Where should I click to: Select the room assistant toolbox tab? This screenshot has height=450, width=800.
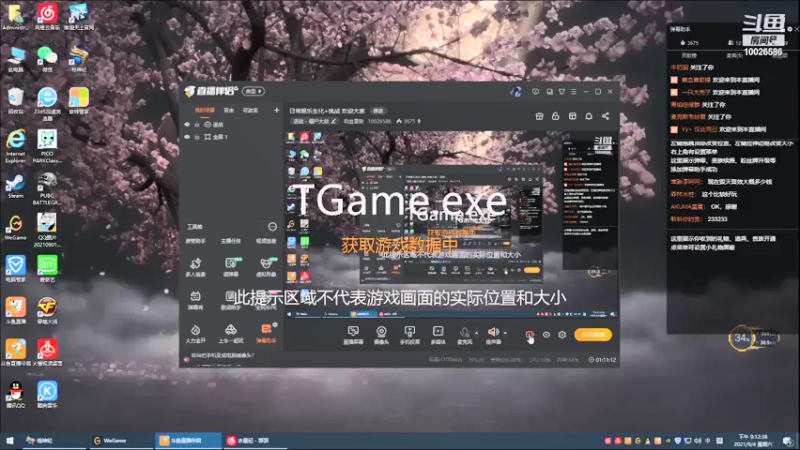[195, 241]
